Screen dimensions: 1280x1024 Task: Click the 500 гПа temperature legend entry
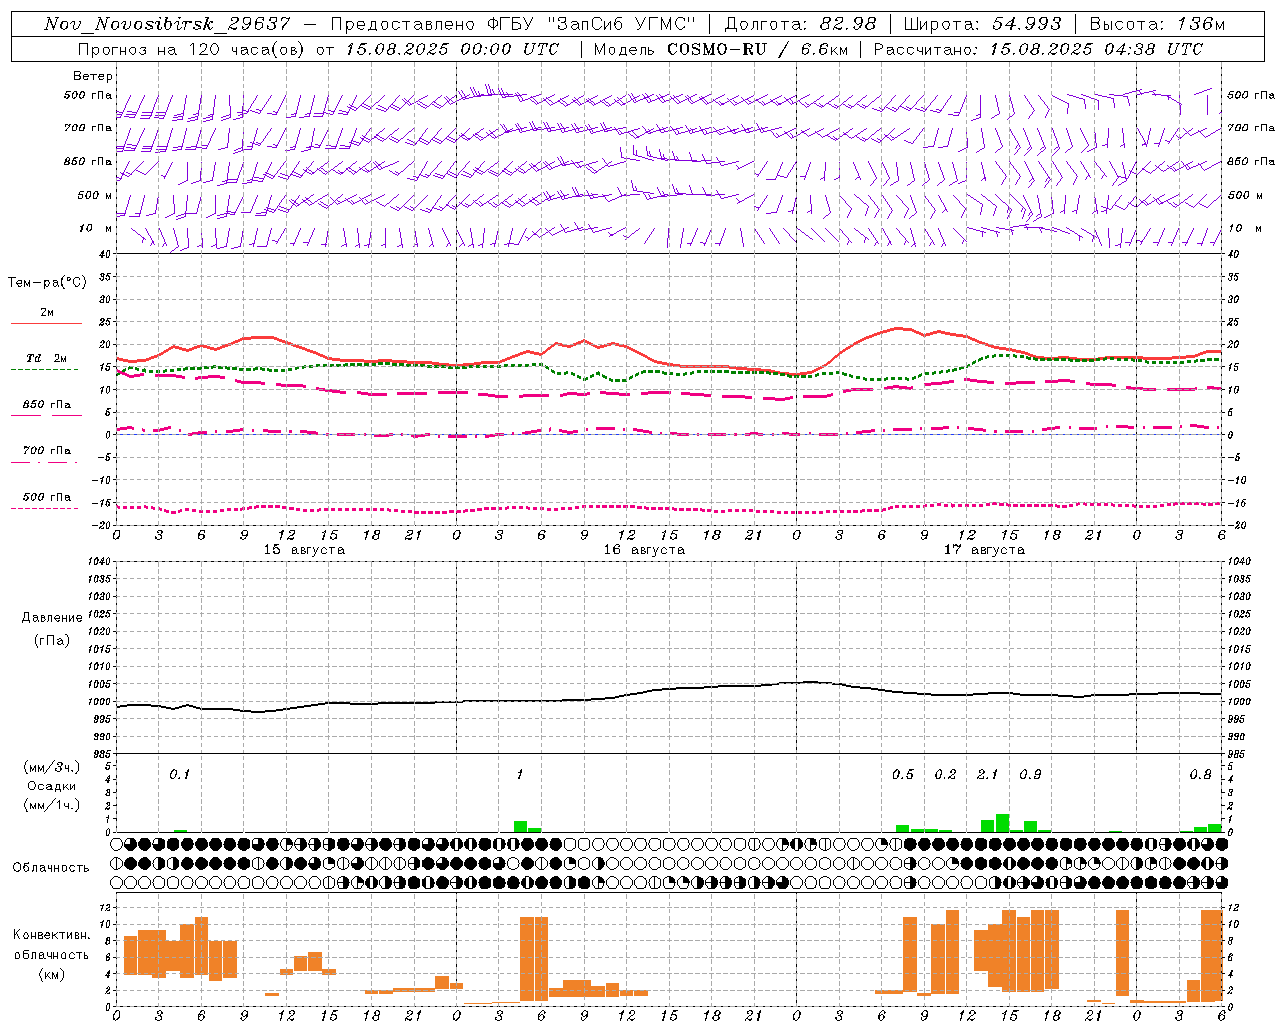pos(47,497)
